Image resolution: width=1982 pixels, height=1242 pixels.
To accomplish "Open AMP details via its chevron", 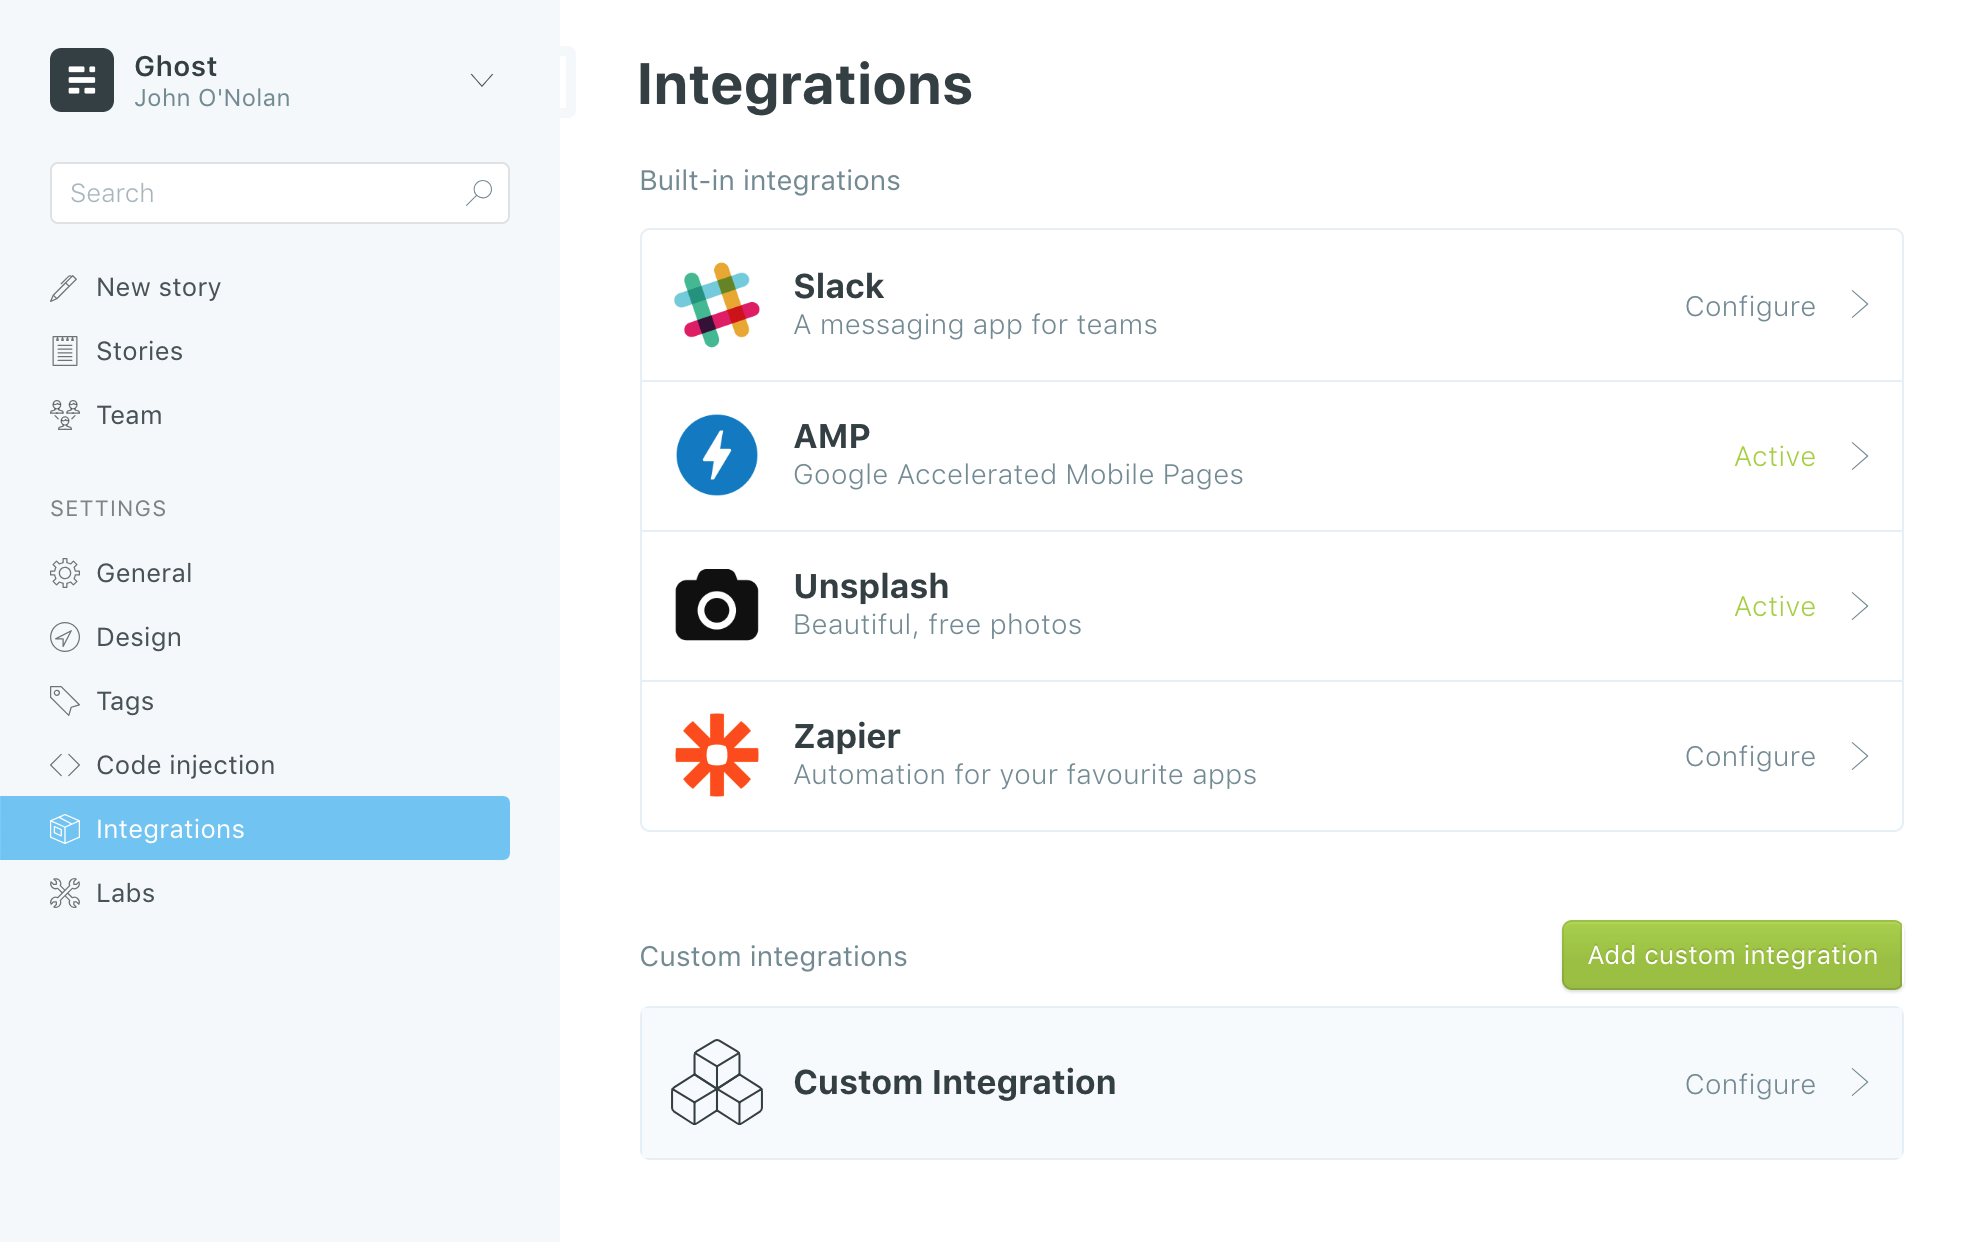I will click(1859, 456).
